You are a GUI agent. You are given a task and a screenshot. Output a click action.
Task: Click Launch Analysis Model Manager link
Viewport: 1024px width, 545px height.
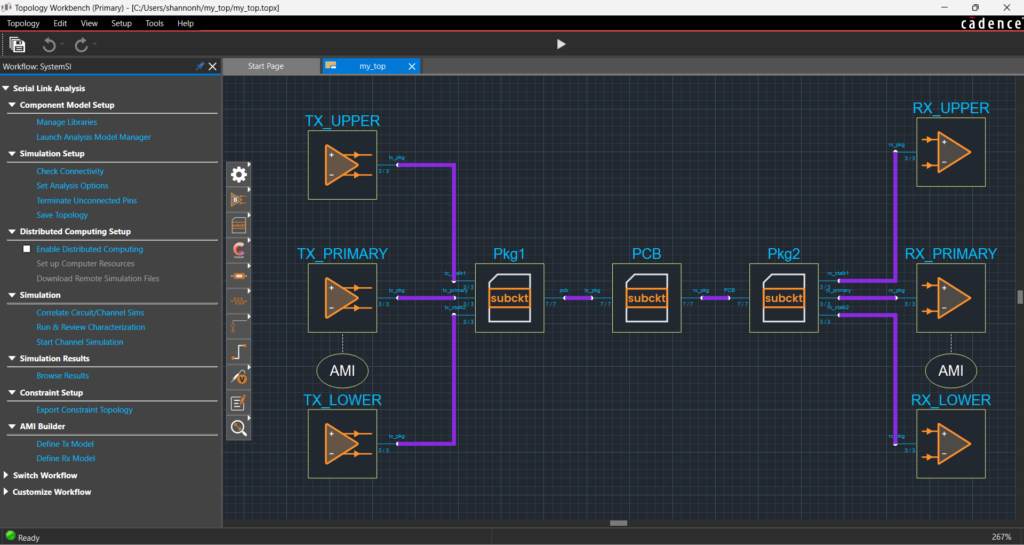click(93, 137)
